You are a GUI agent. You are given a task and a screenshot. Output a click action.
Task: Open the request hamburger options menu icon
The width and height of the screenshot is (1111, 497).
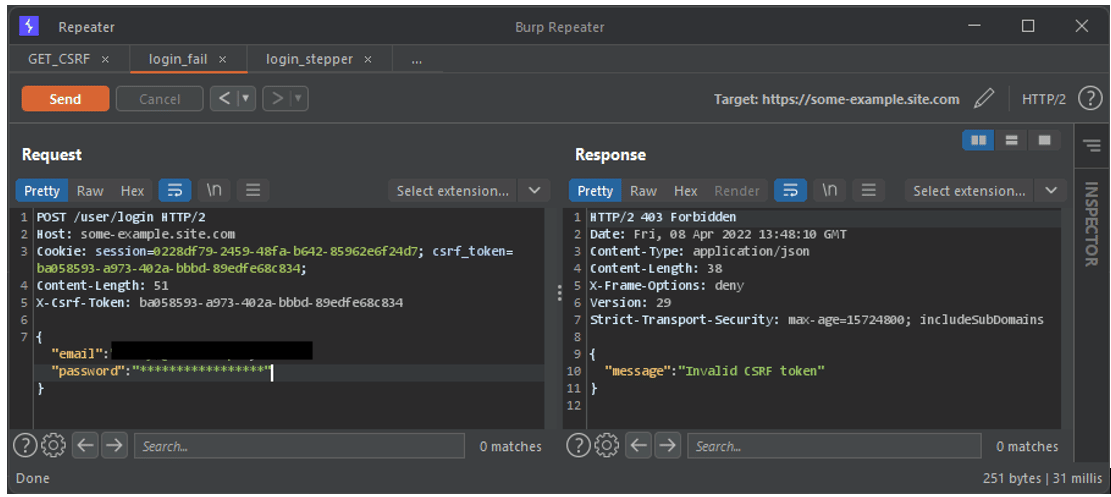[253, 190]
